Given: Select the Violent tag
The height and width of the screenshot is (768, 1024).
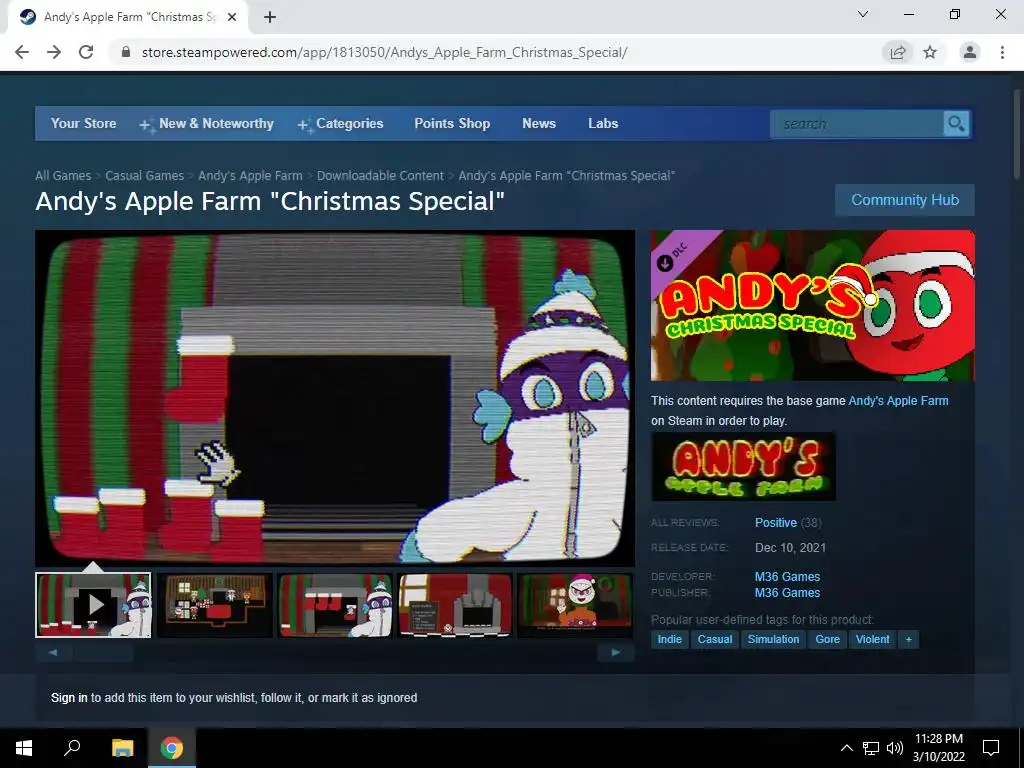Looking at the screenshot, I should coord(872,639).
